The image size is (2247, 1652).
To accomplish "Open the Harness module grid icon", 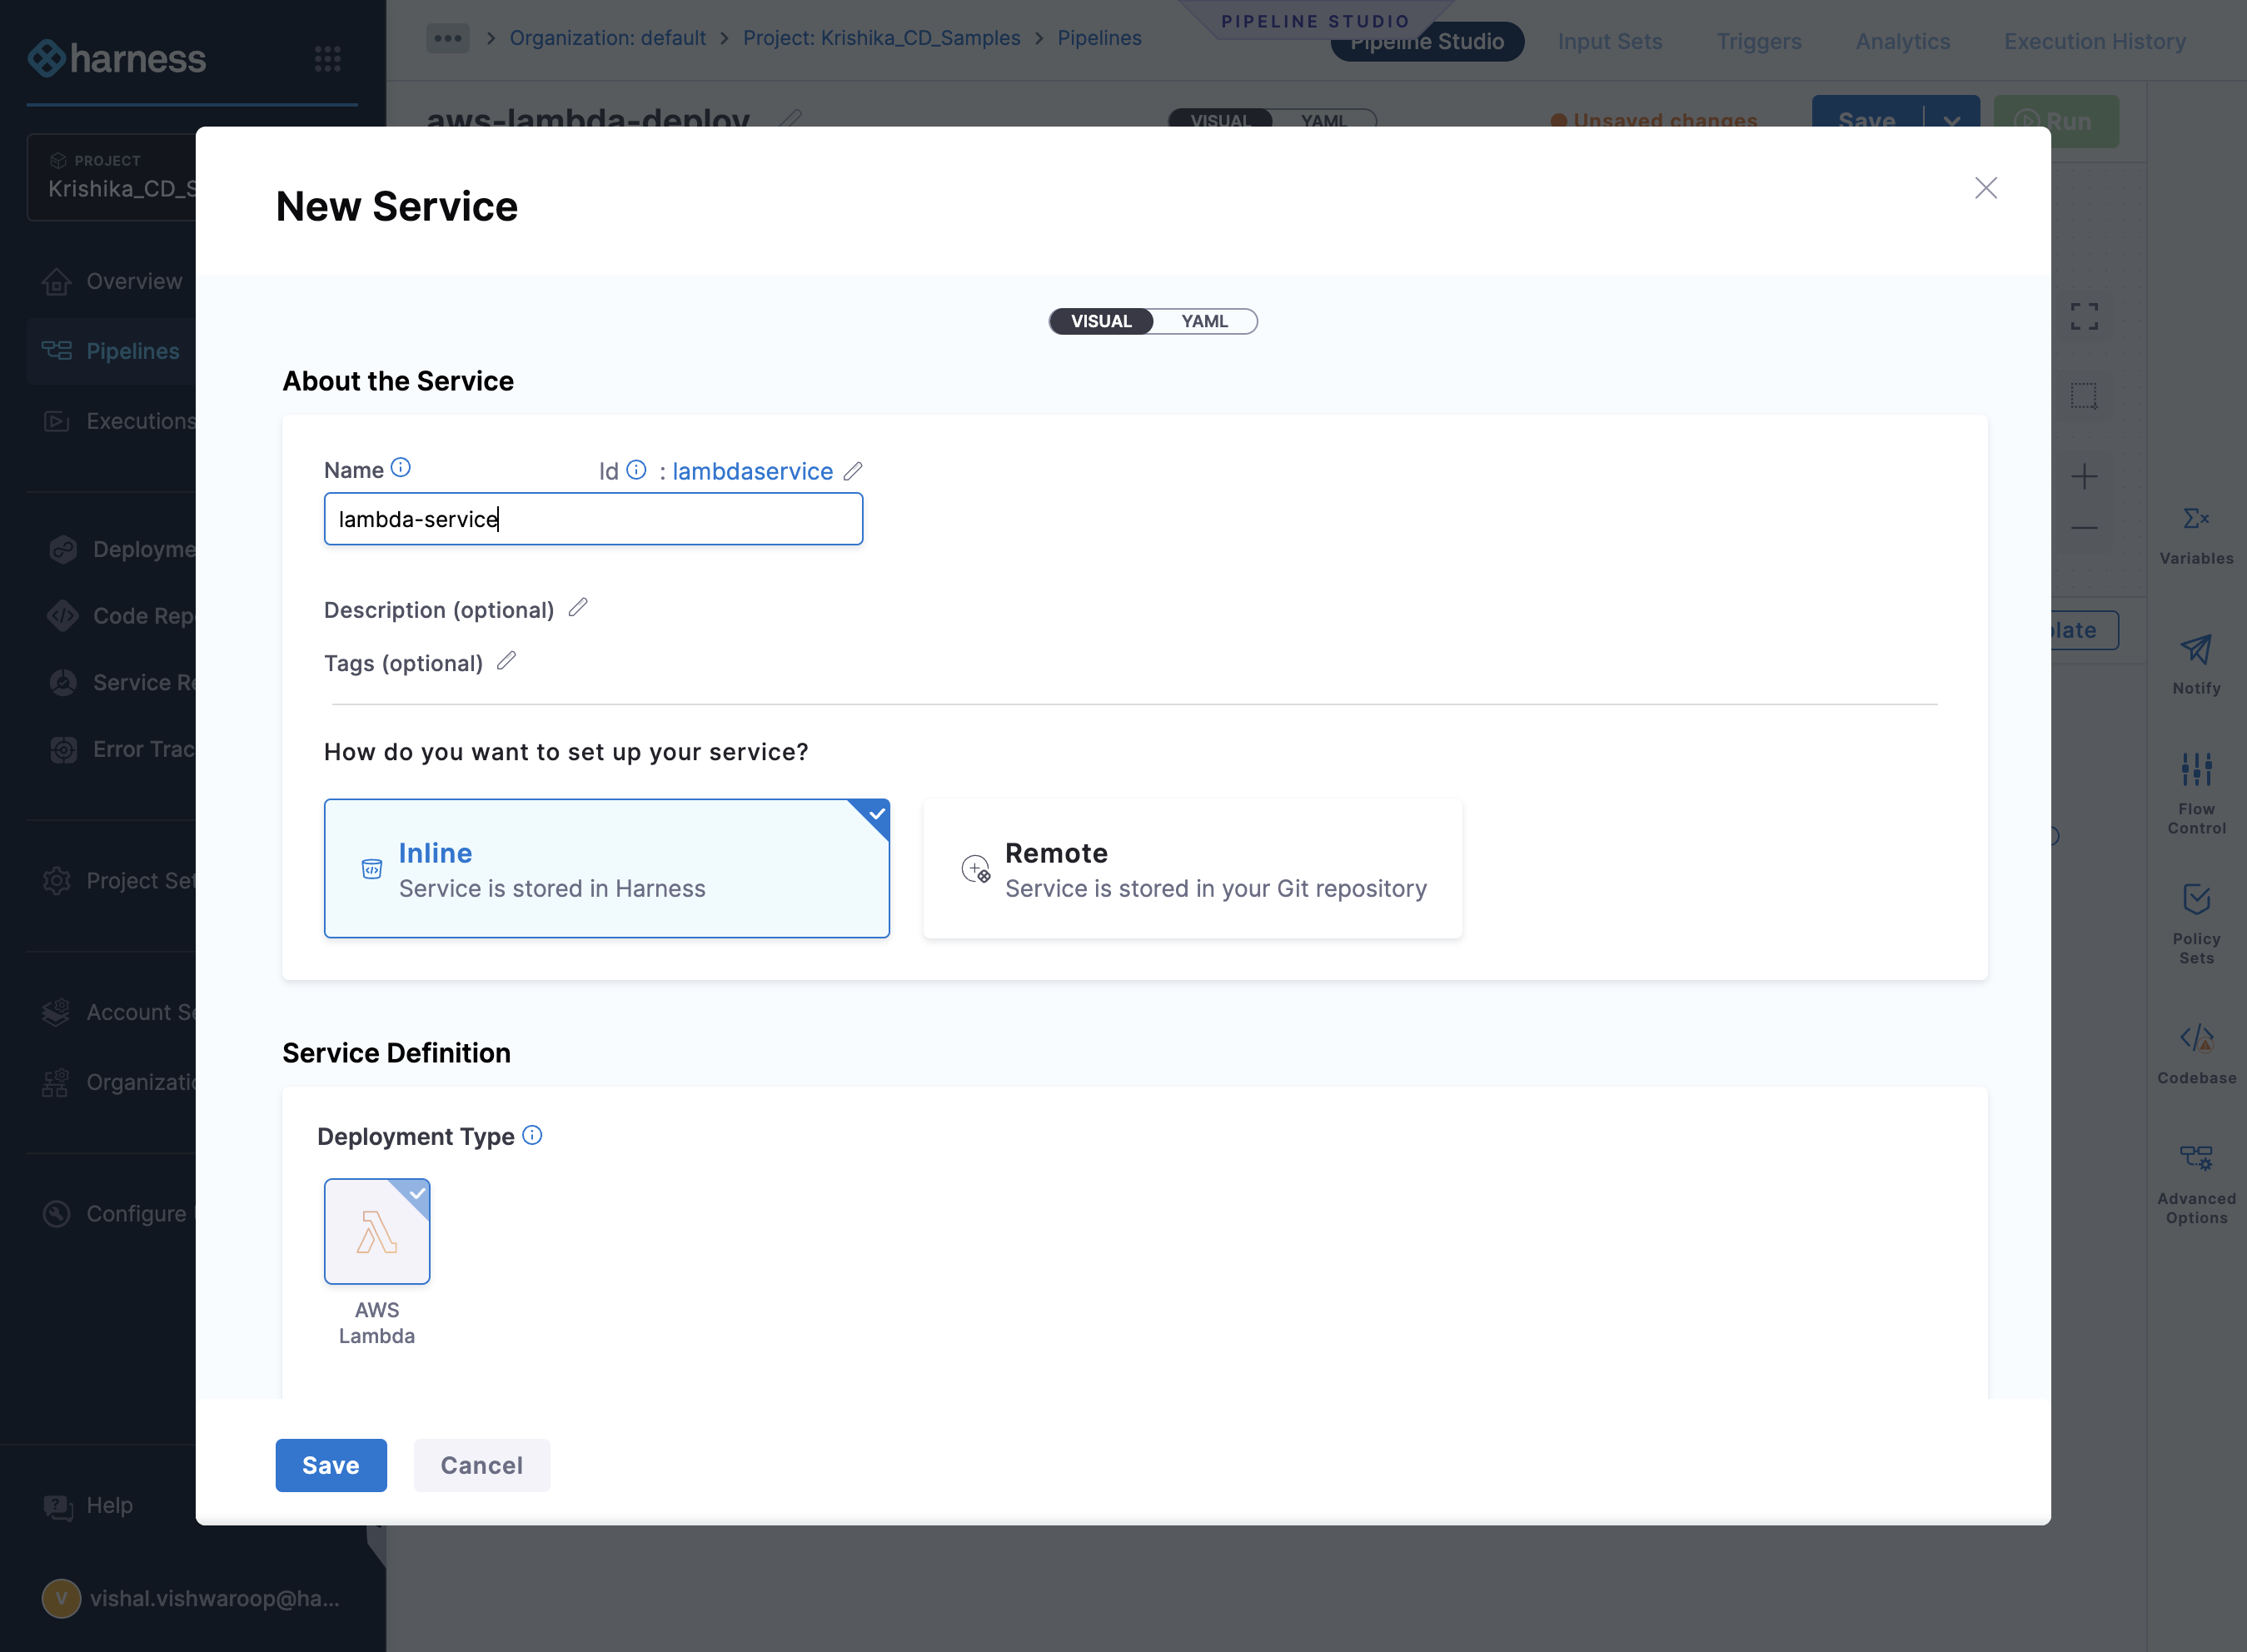I will coord(327,58).
